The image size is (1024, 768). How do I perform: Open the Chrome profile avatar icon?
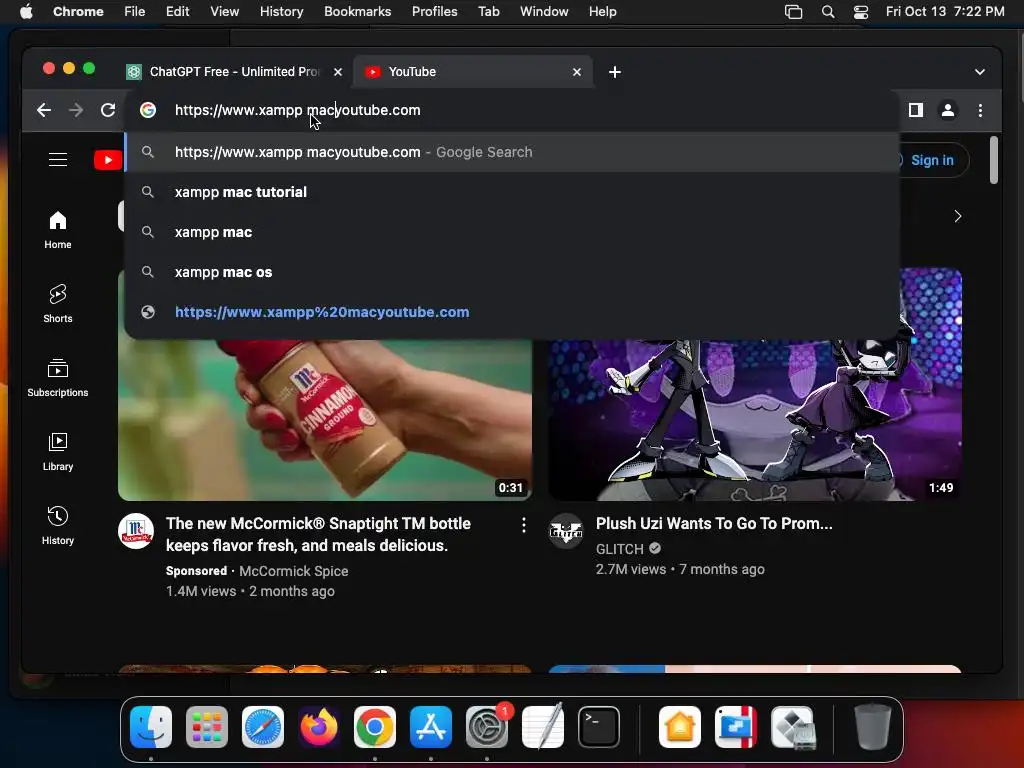[948, 110]
